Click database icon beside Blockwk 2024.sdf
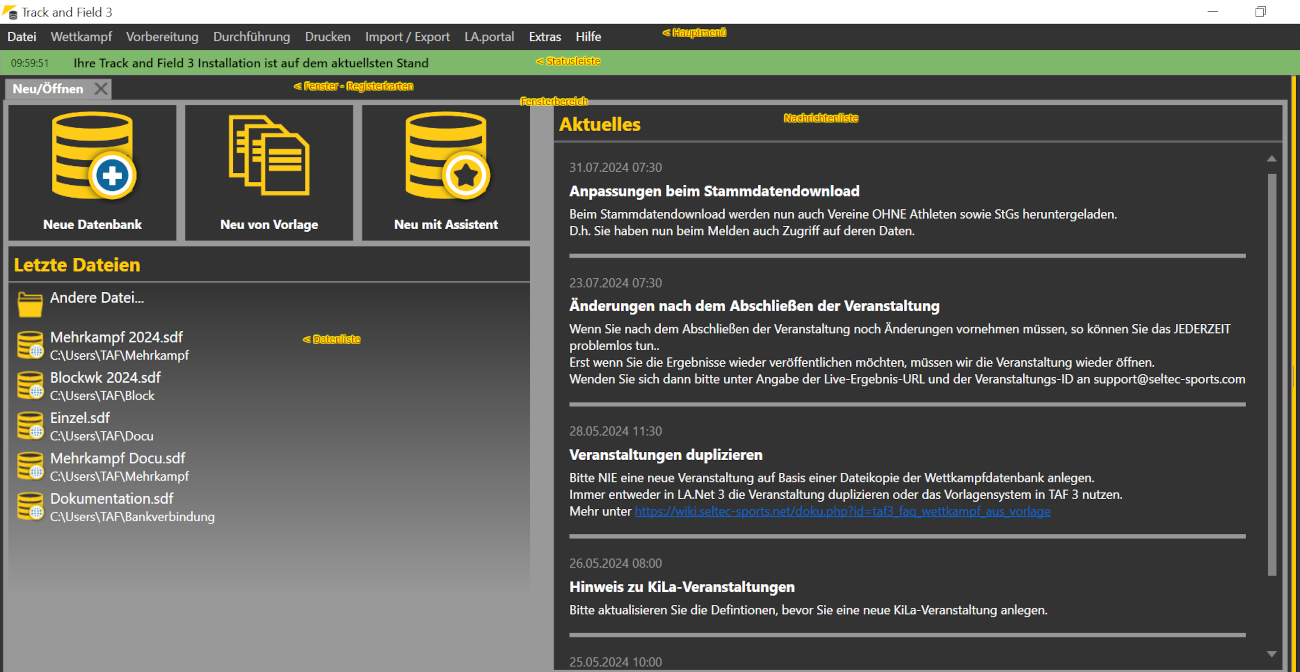This screenshot has height=672, width=1300. pyautogui.click(x=30, y=385)
